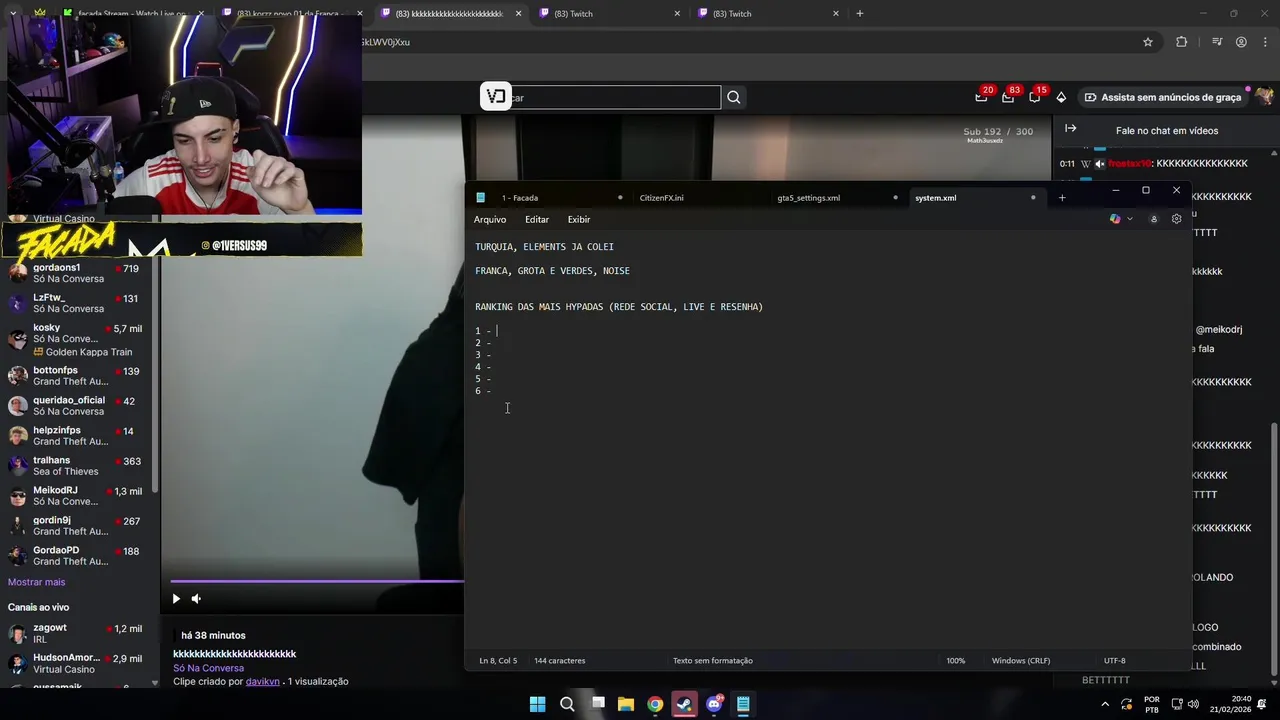Click the Twitch chat scrollbar
Viewport: 1280px width, 720px height.
click(x=1273, y=548)
